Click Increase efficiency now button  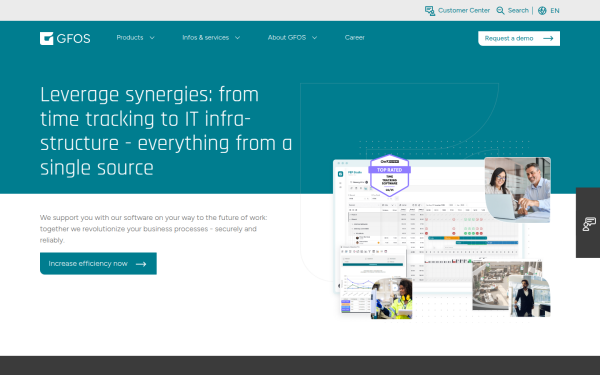tap(98, 263)
